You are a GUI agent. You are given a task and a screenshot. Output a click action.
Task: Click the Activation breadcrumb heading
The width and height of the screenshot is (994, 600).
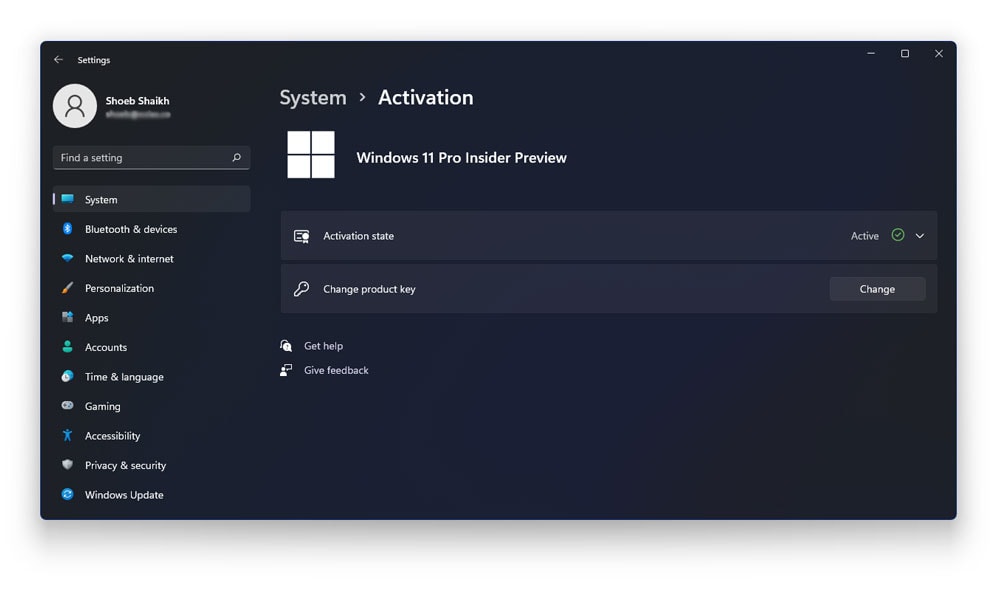click(x=425, y=98)
